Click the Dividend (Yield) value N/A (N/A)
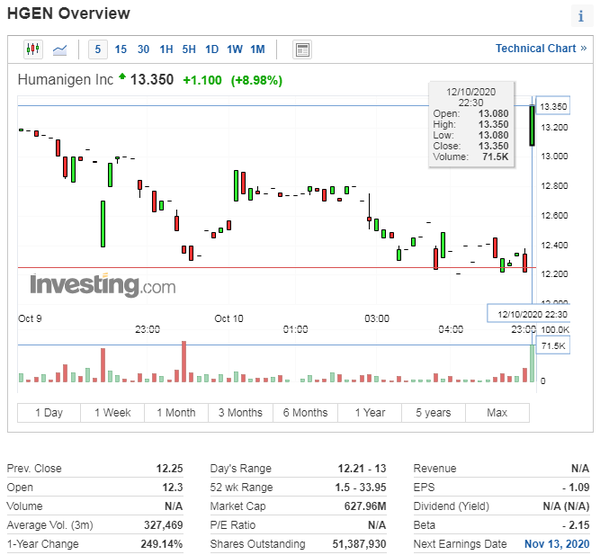 [x=566, y=506]
